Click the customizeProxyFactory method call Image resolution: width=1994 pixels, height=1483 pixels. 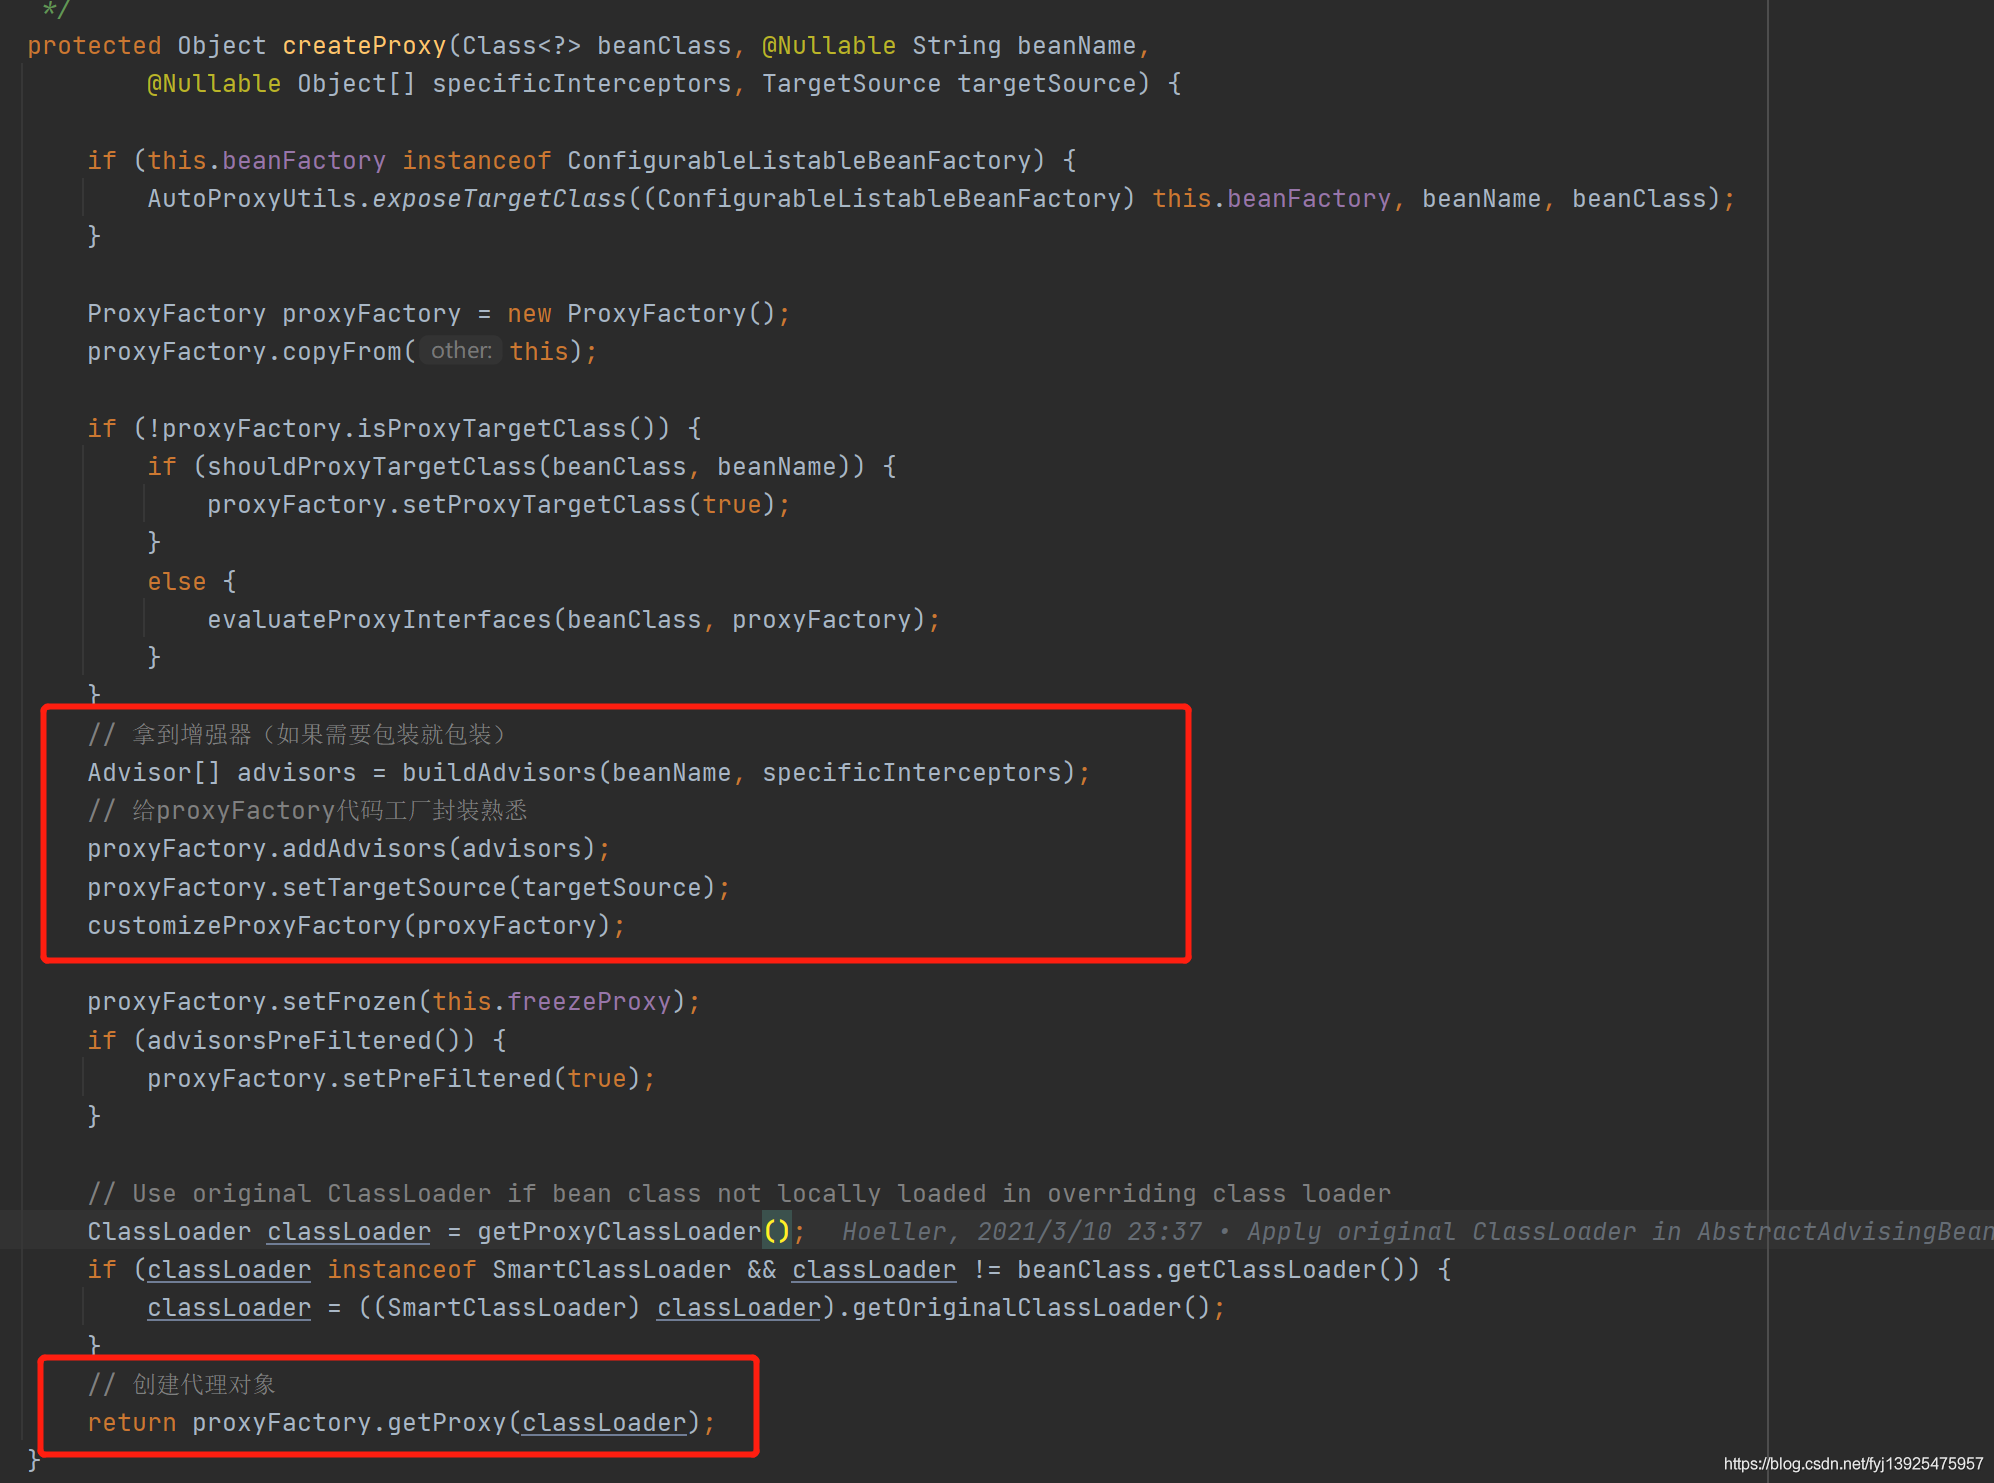[x=244, y=926]
